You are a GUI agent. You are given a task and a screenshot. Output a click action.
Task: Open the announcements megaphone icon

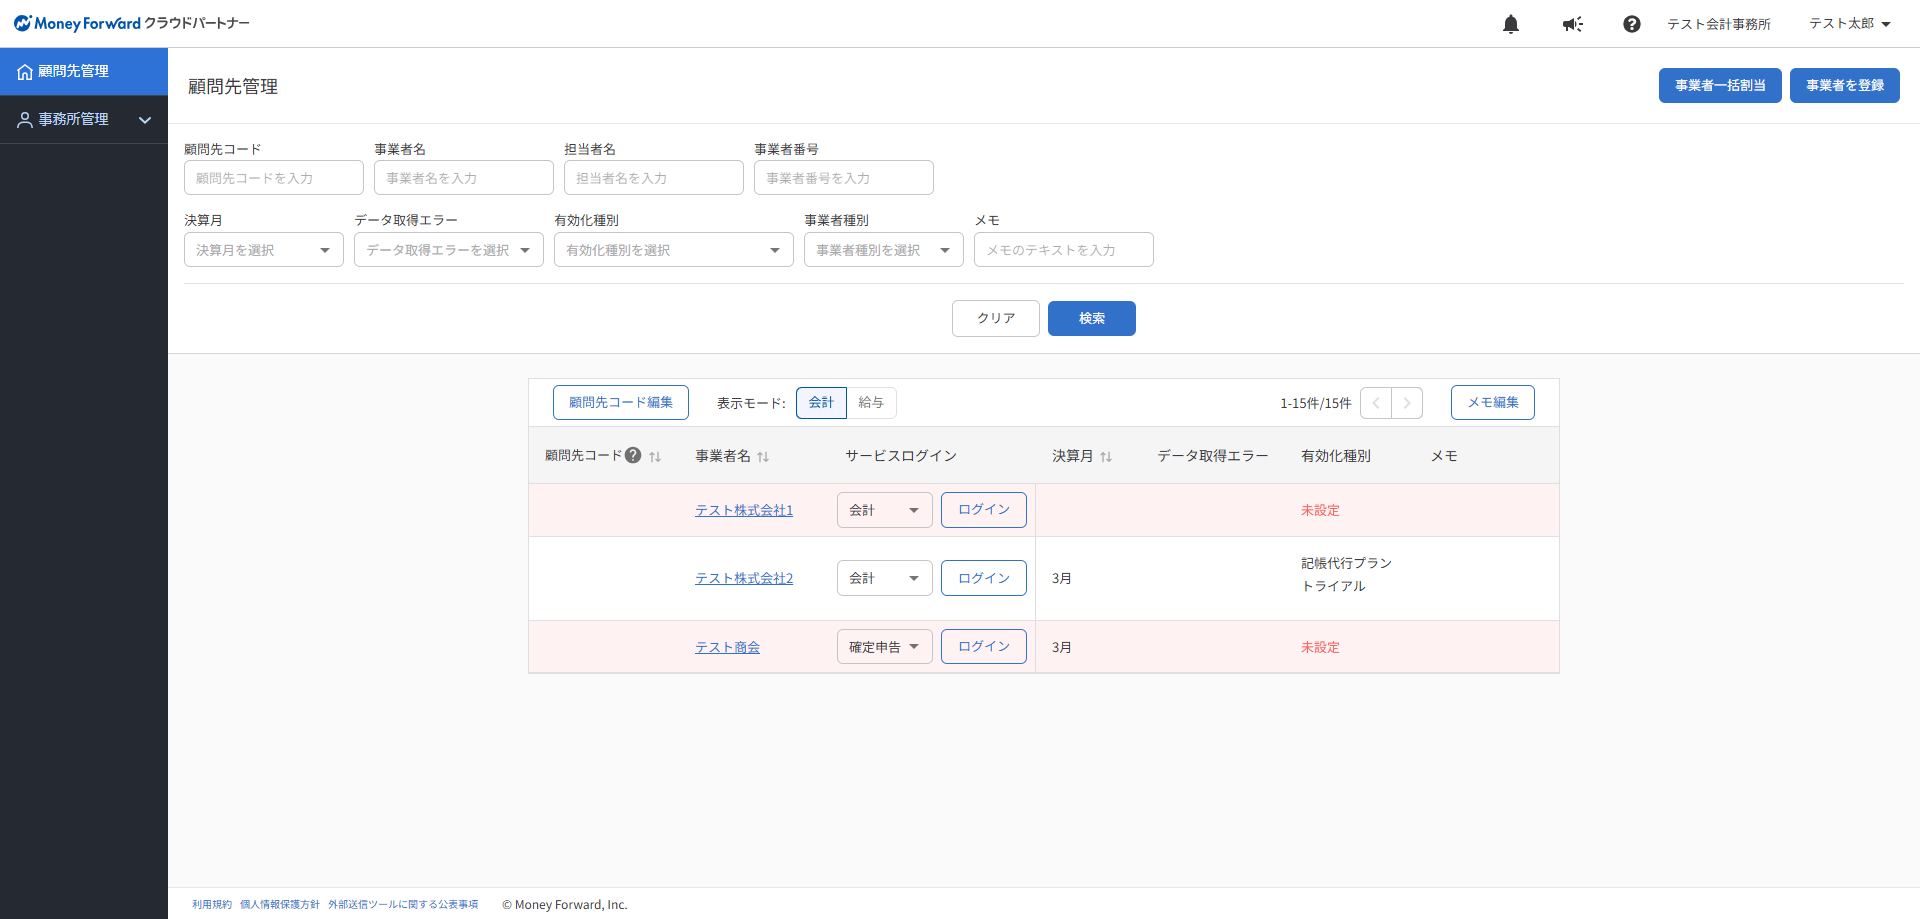tap(1573, 24)
